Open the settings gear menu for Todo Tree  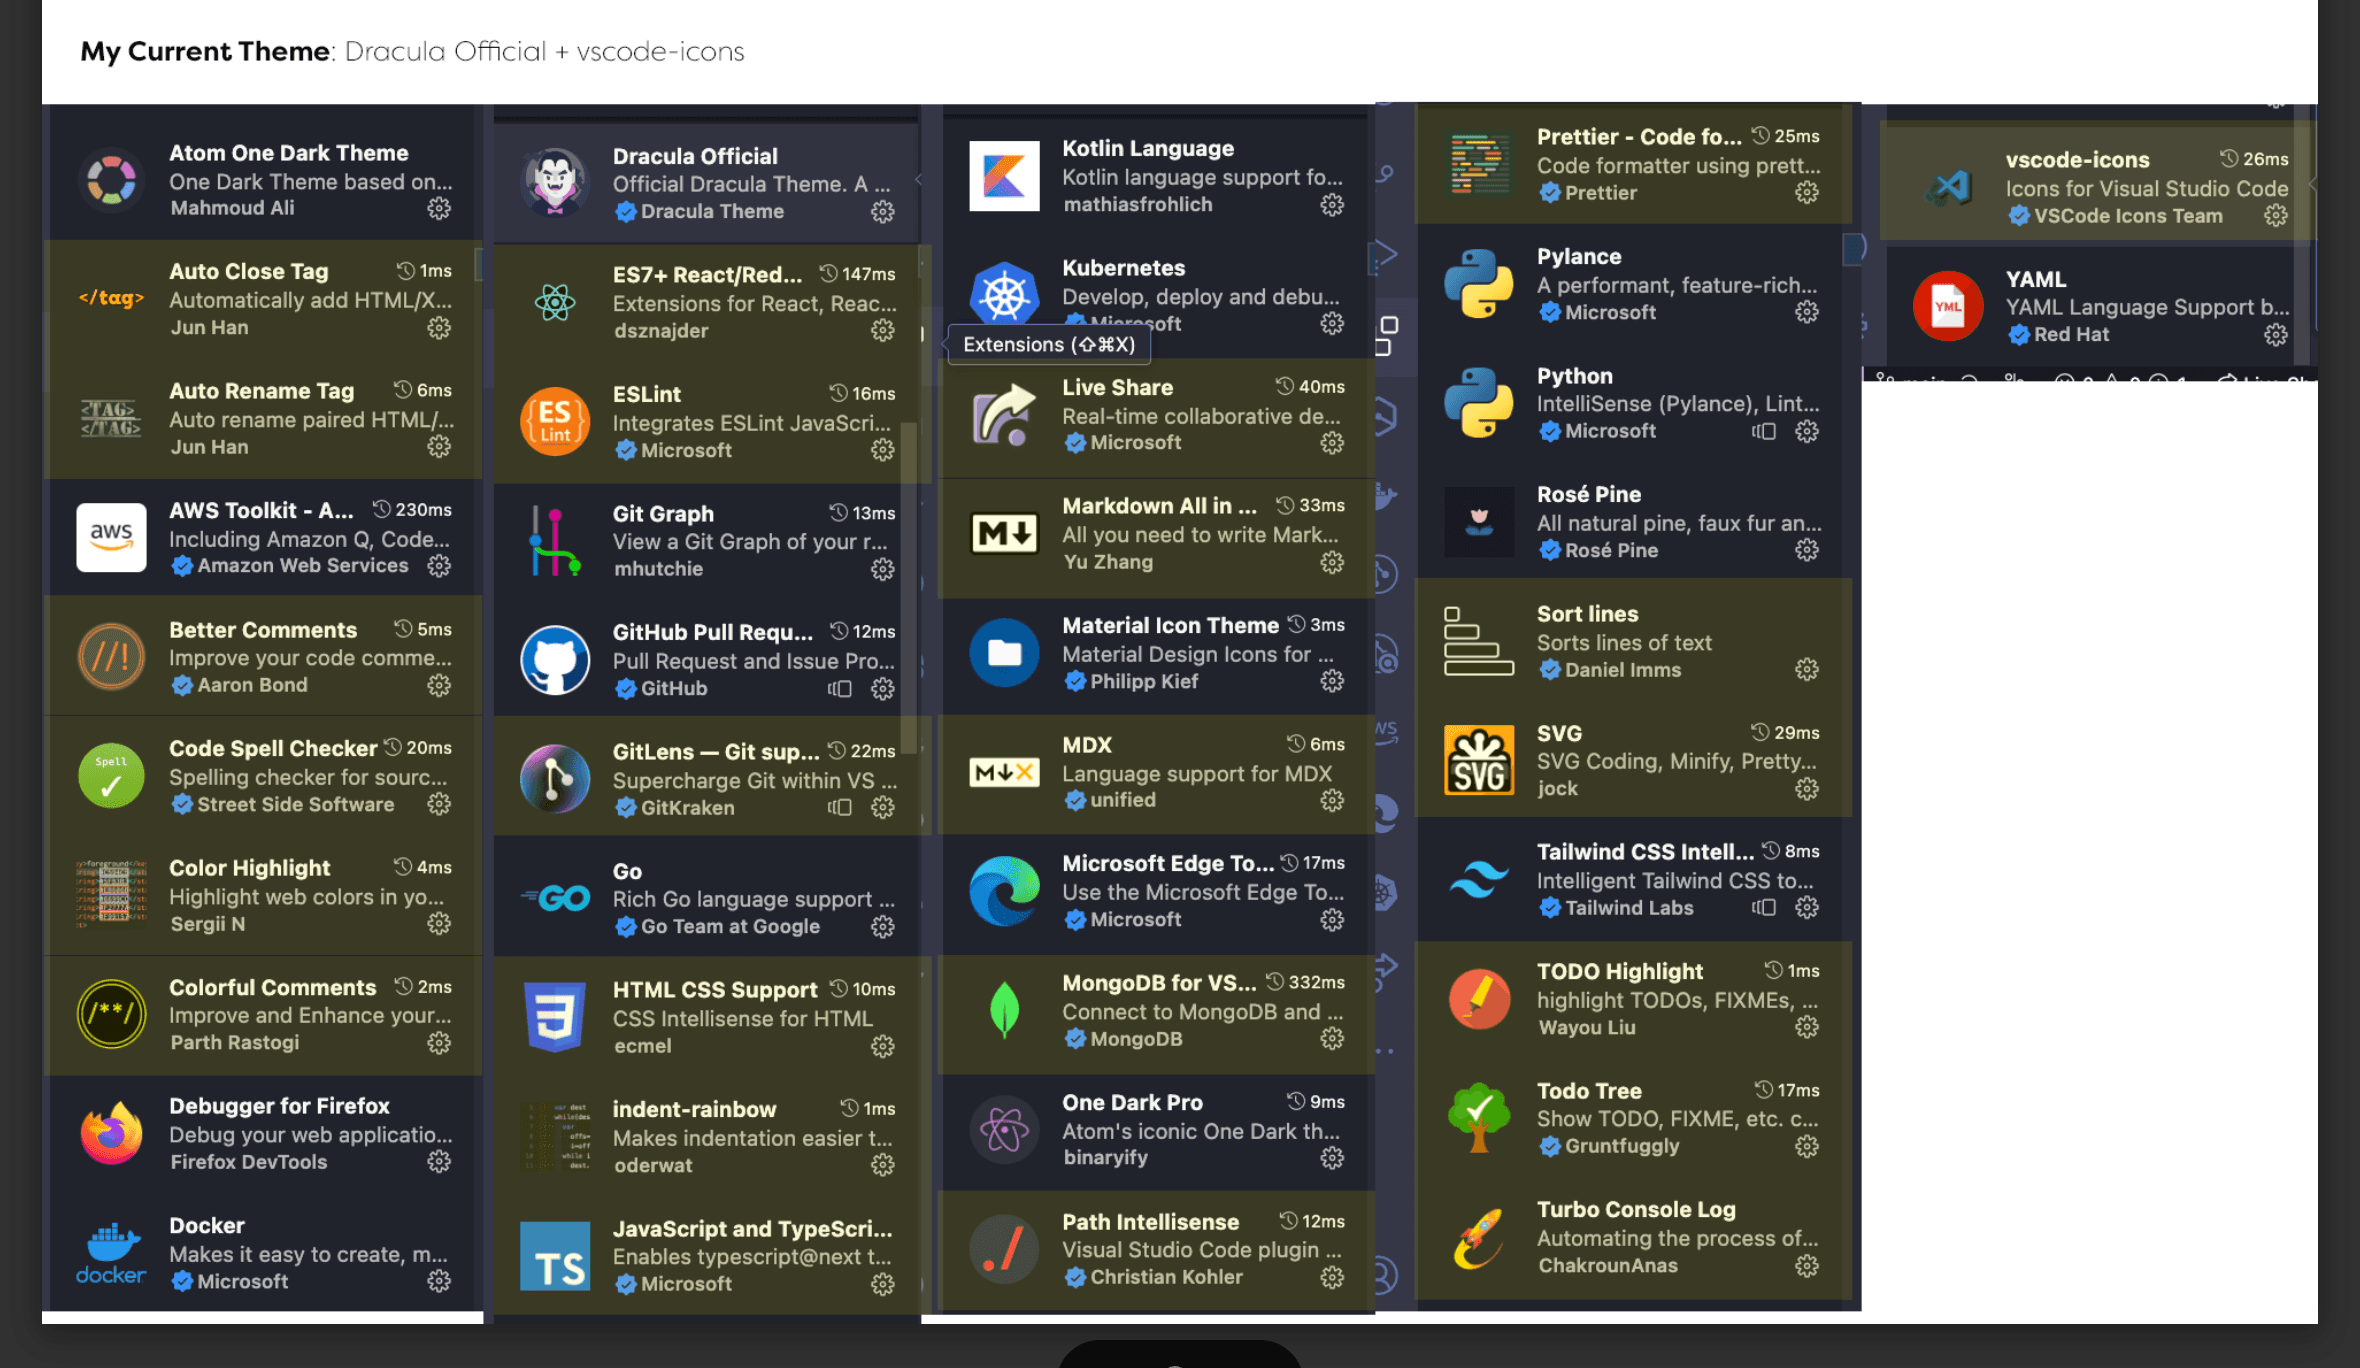tap(1806, 1146)
